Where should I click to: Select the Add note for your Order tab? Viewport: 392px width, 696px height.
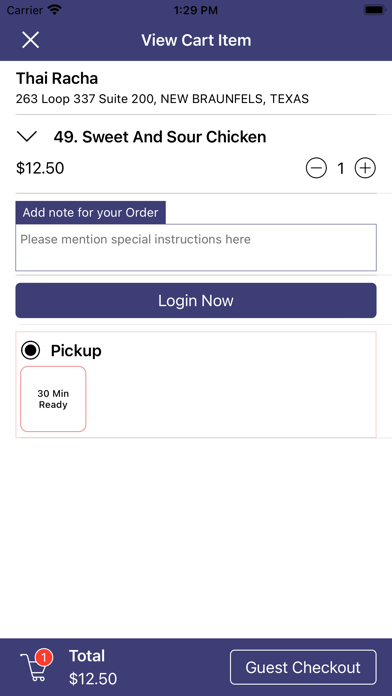pyautogui.click(x=91, y=213)
